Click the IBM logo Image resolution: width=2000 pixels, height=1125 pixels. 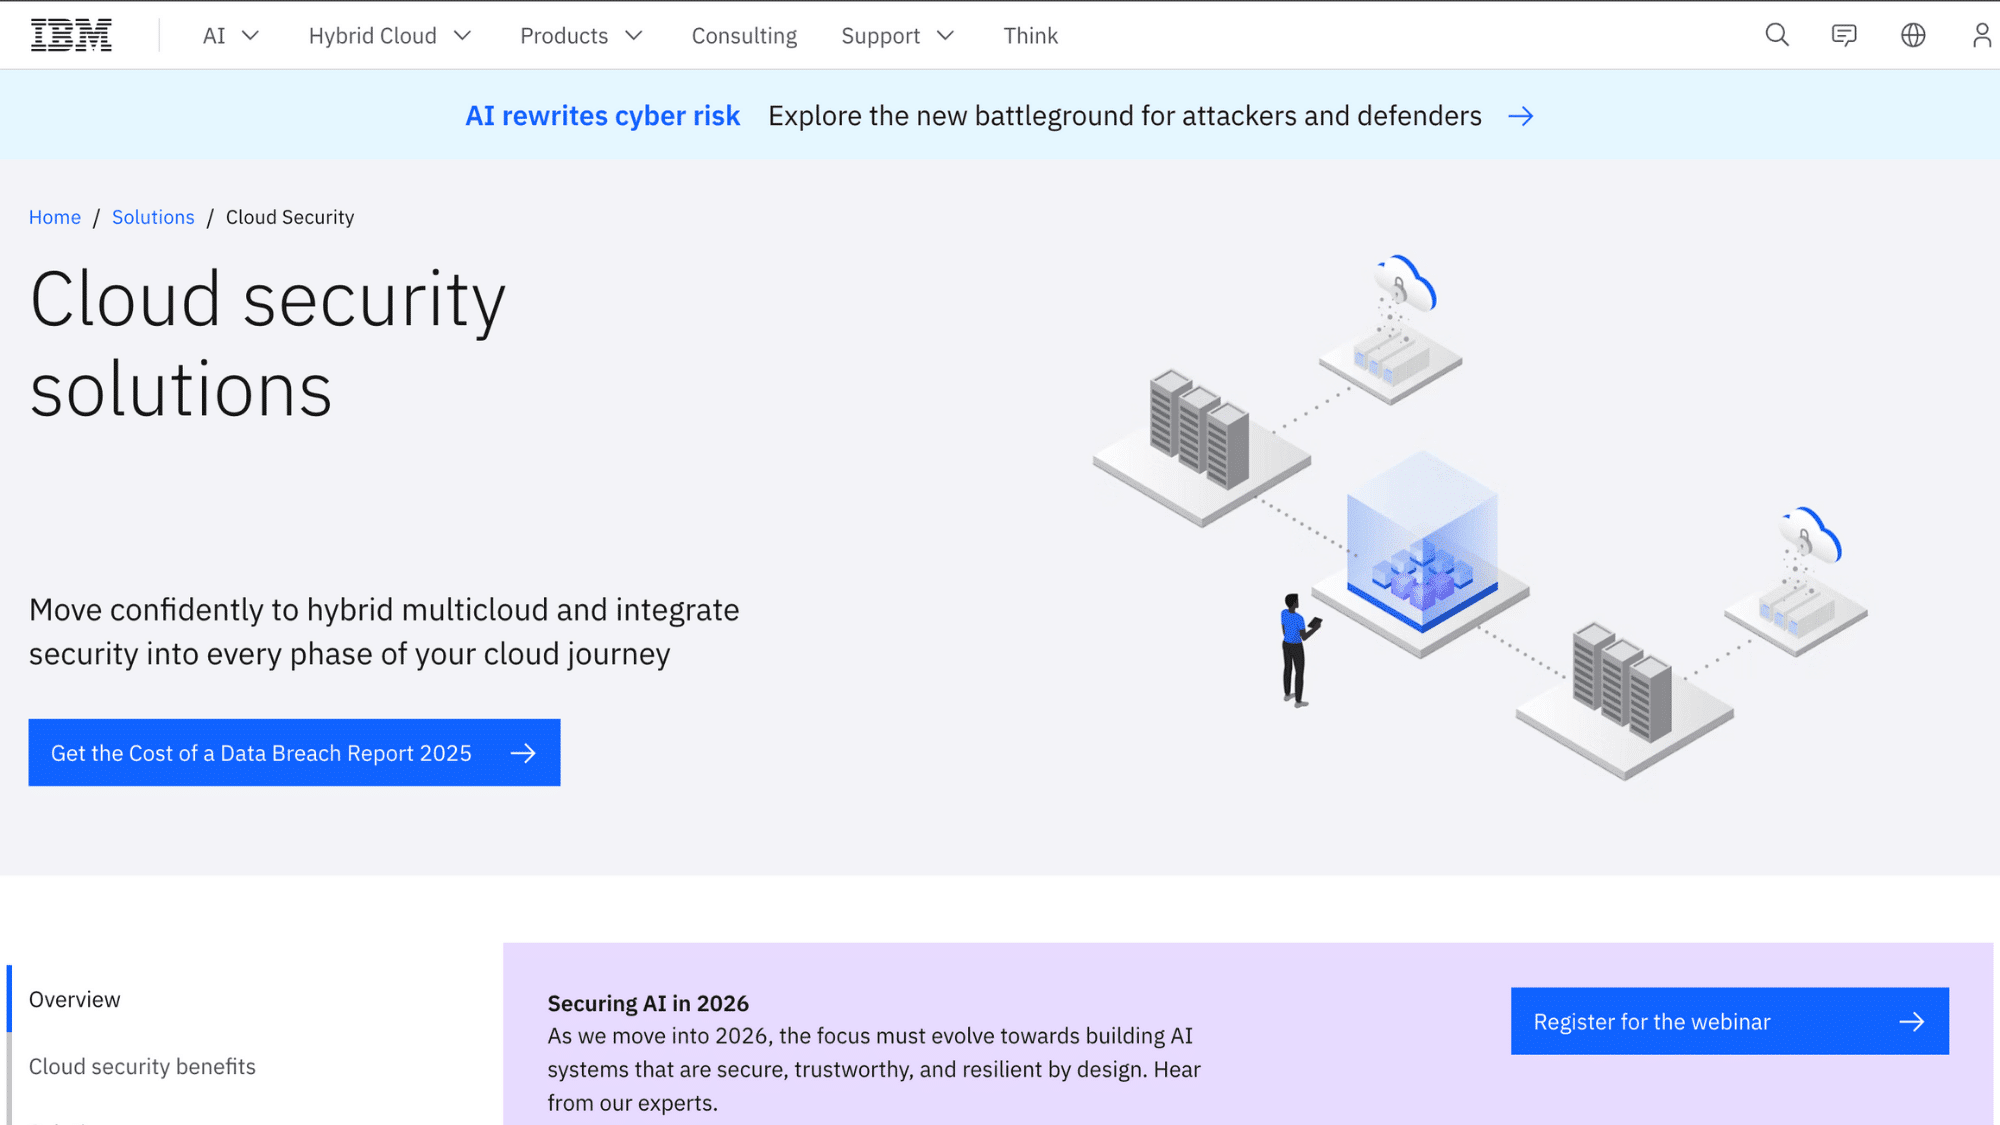click(x=71, y=33)
